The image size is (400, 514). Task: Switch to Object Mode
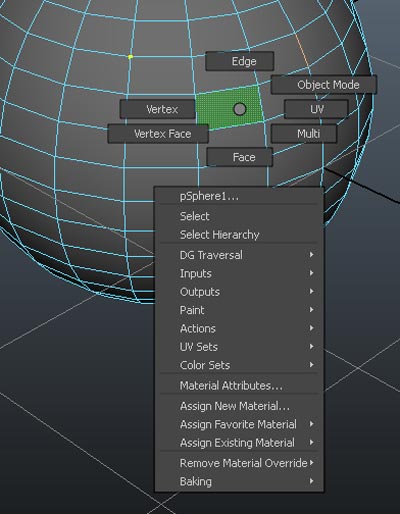click(x=324, y=85)
